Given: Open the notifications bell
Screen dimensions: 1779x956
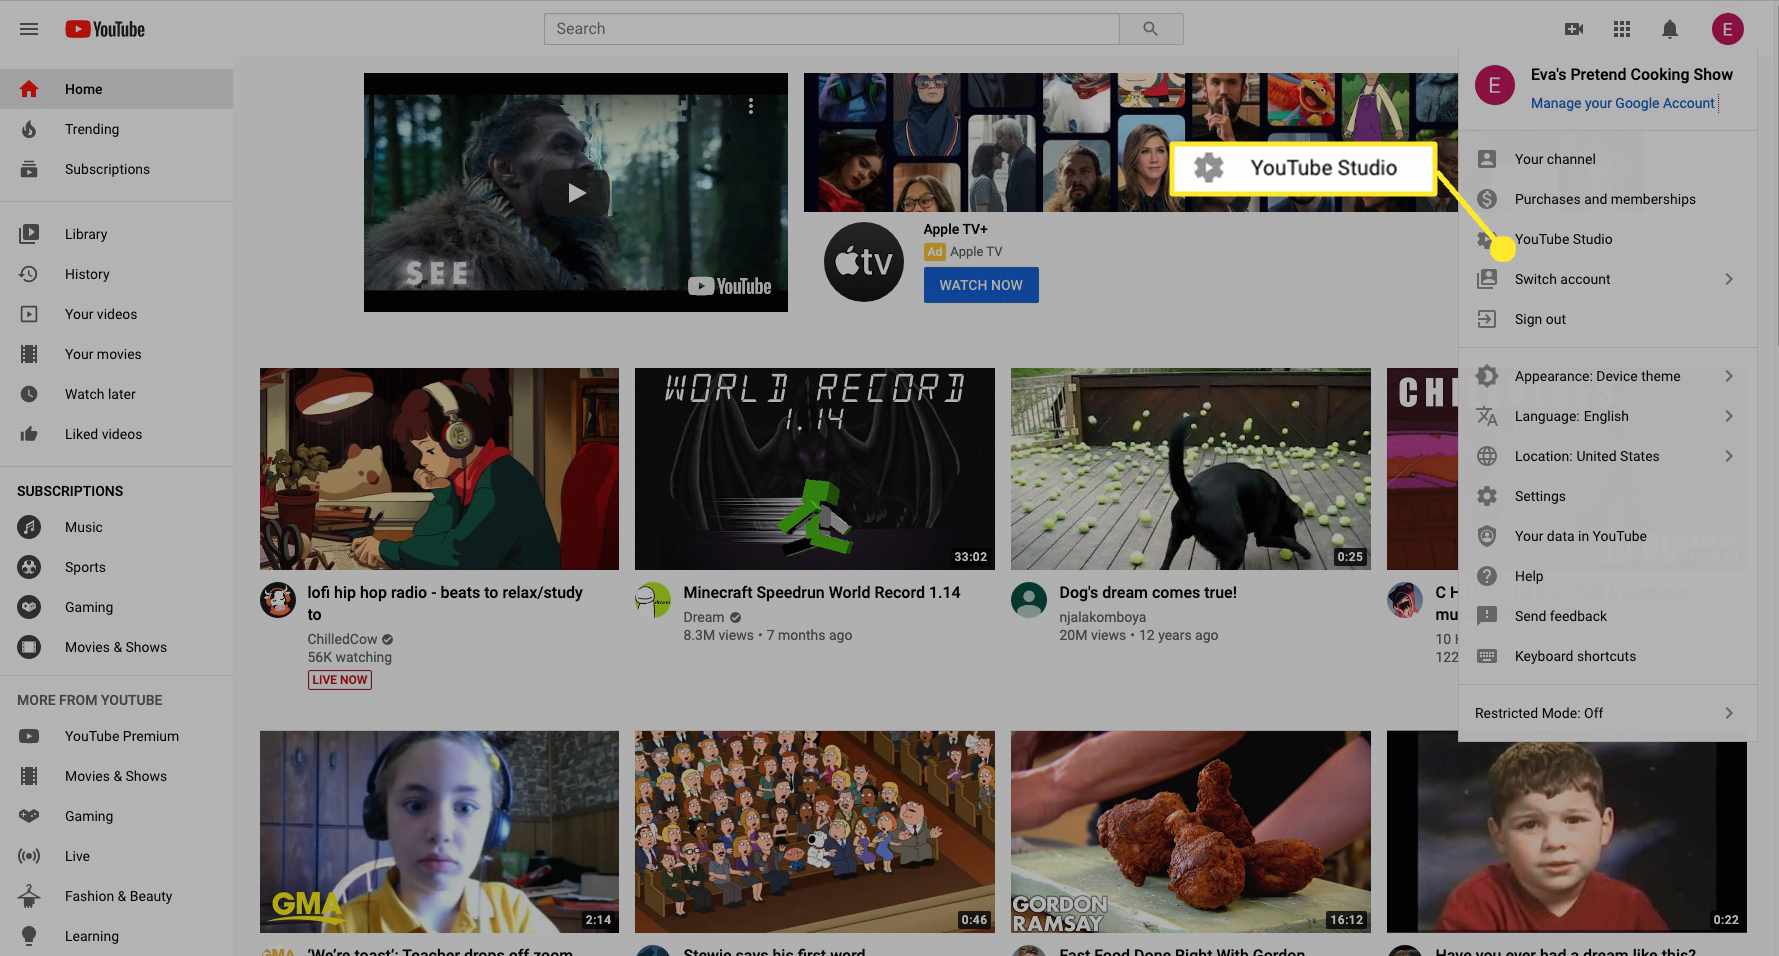Looking at the screenshot, I should [1670, 29].
